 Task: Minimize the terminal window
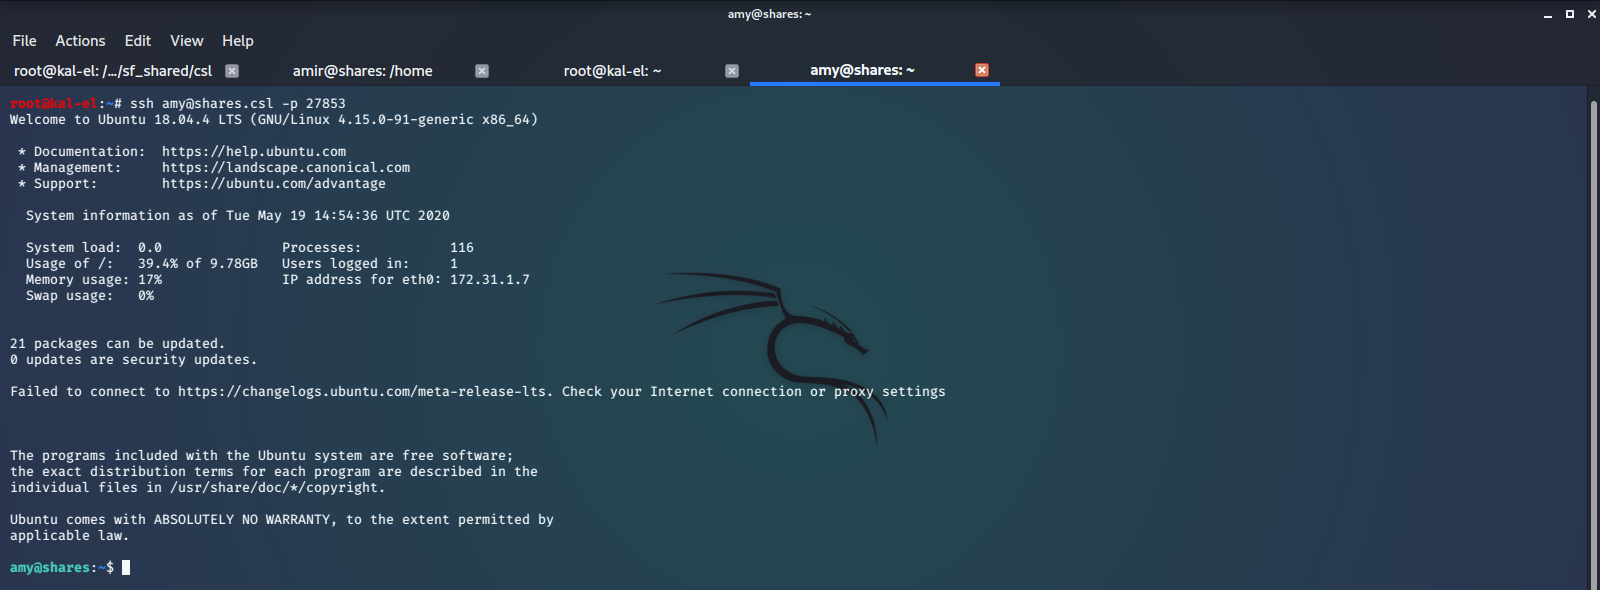[x=1548, y=14]
